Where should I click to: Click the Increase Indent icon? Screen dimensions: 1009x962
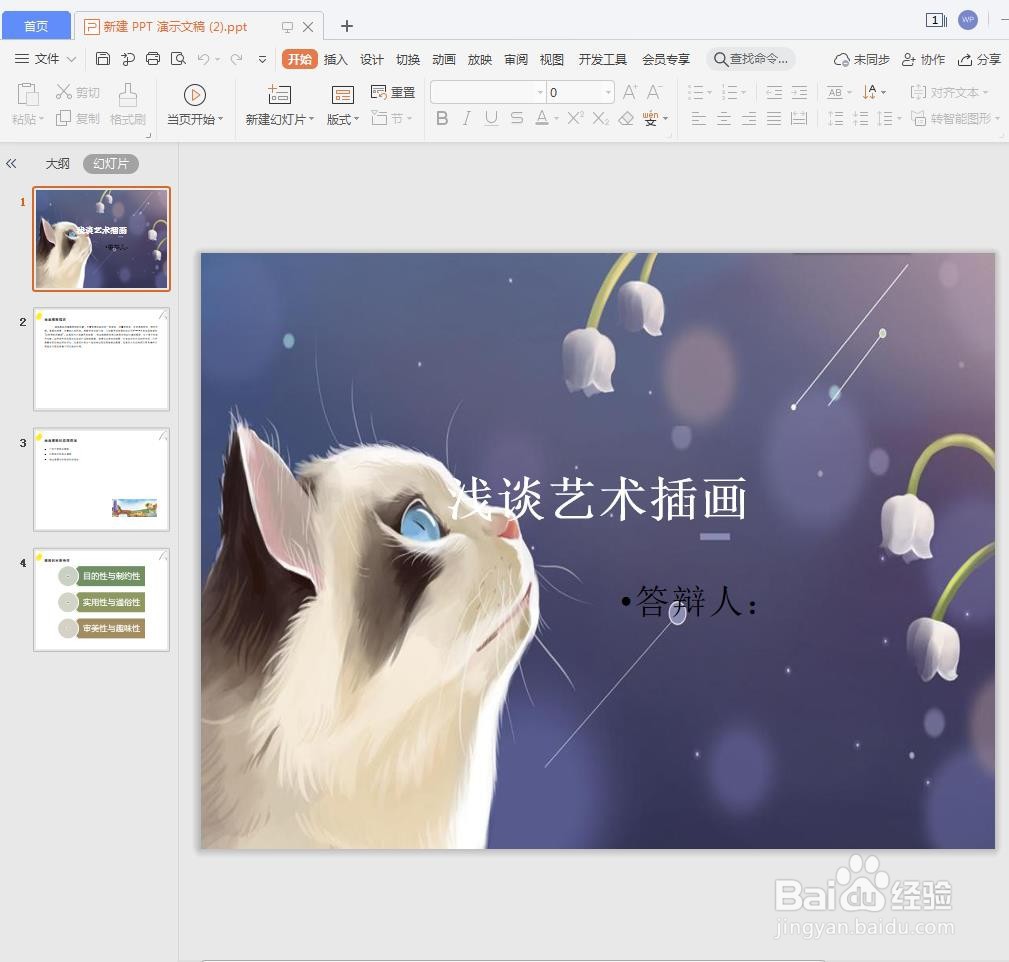pyautogui.click(x=799, y=92)
